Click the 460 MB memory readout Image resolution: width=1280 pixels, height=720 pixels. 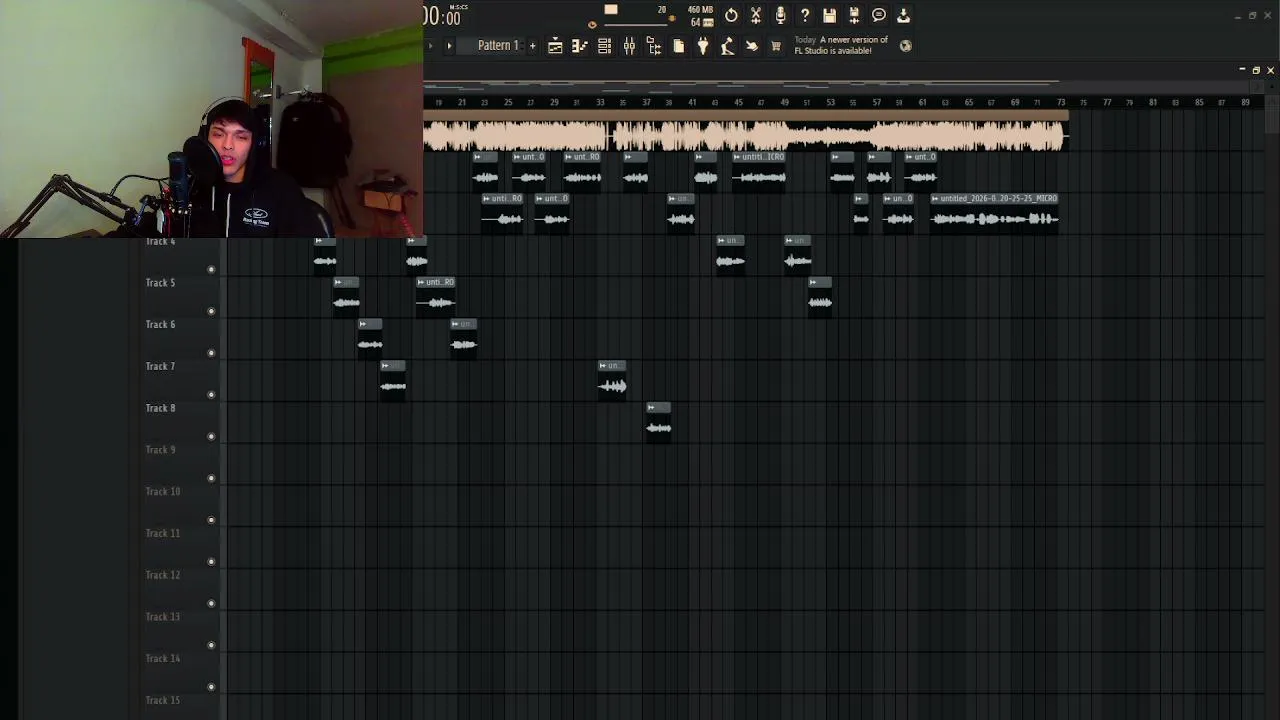[x=700, y=10]
